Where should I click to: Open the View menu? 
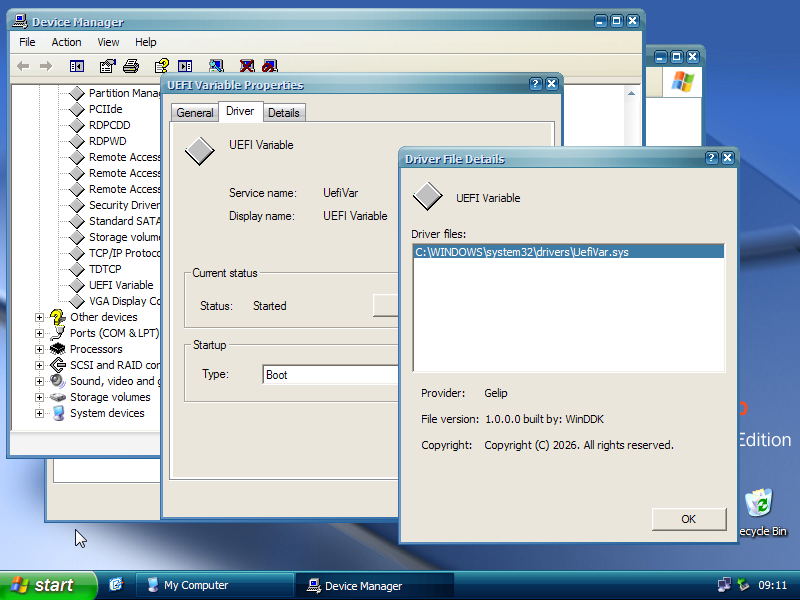(x=108, y=42)
